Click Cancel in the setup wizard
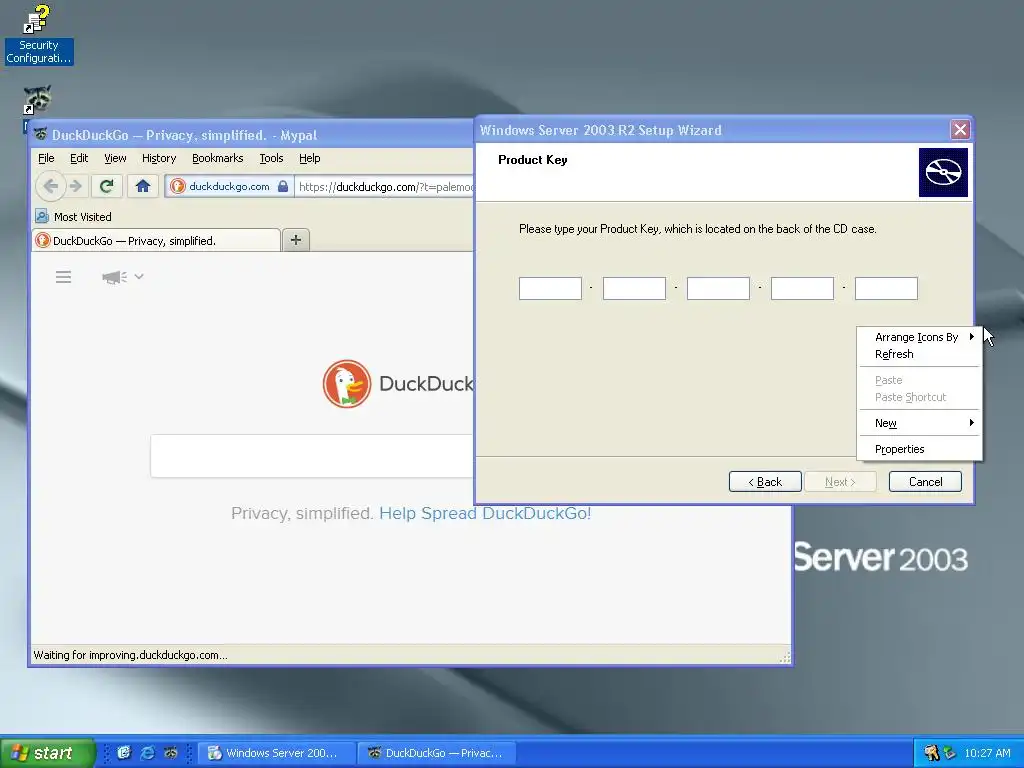This screenshot has height=768, width=1024. (925, 482)
